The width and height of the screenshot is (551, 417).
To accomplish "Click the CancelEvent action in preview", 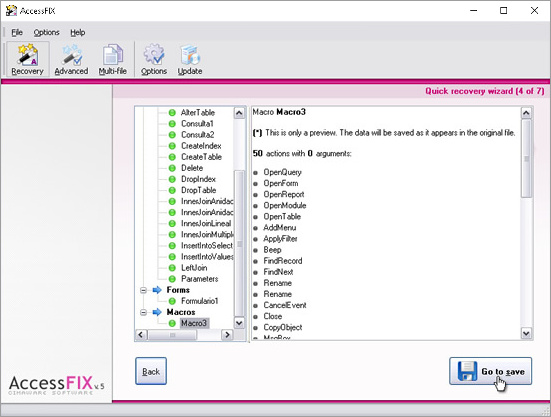I will 285,305.
